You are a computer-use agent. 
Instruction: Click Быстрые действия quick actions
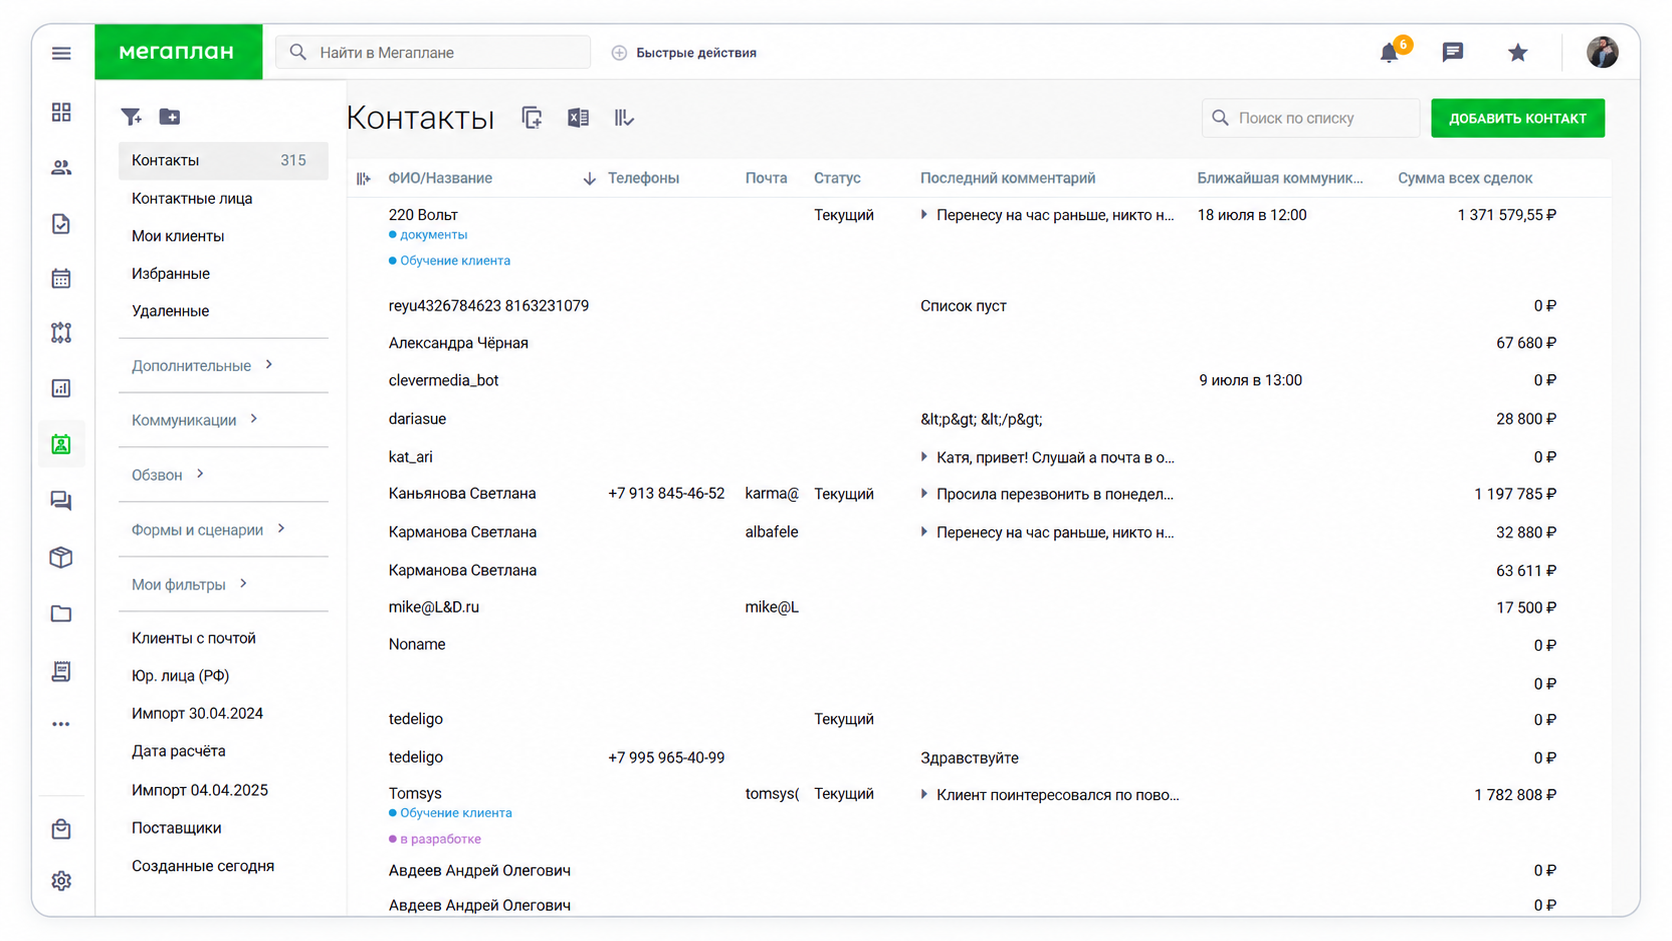685,53
